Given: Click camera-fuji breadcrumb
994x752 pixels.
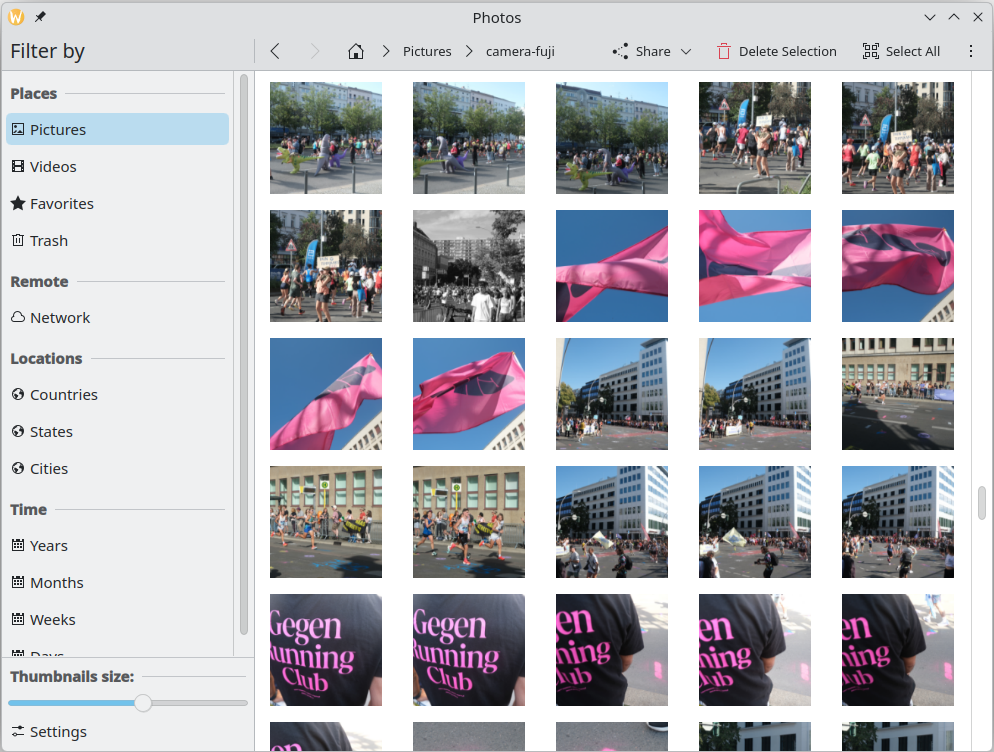Looking at the screenshot, I should 520,51.
